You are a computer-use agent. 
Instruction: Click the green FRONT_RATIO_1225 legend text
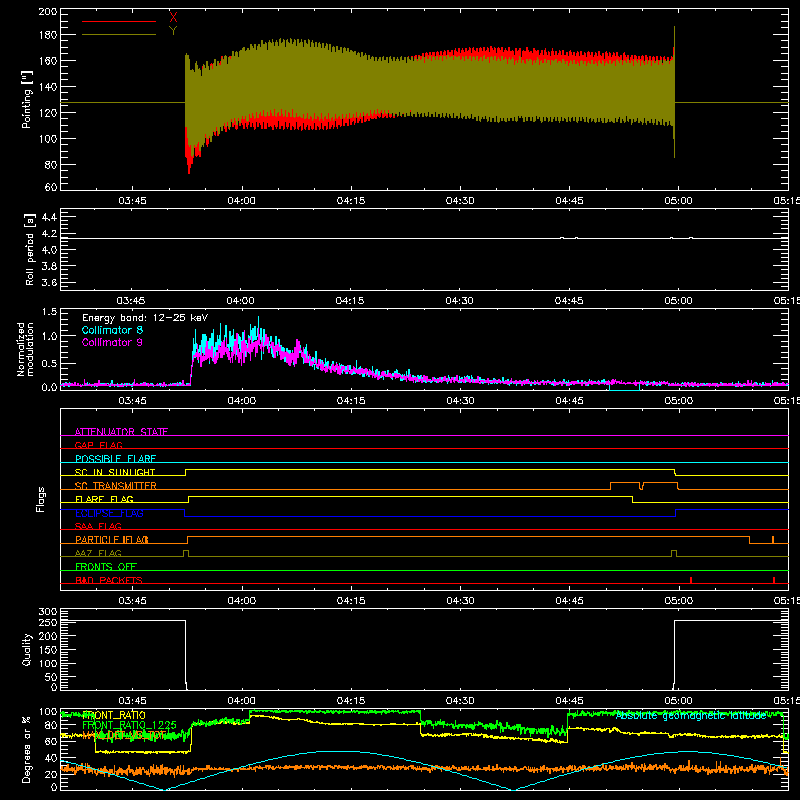click(x=129, y=725)
